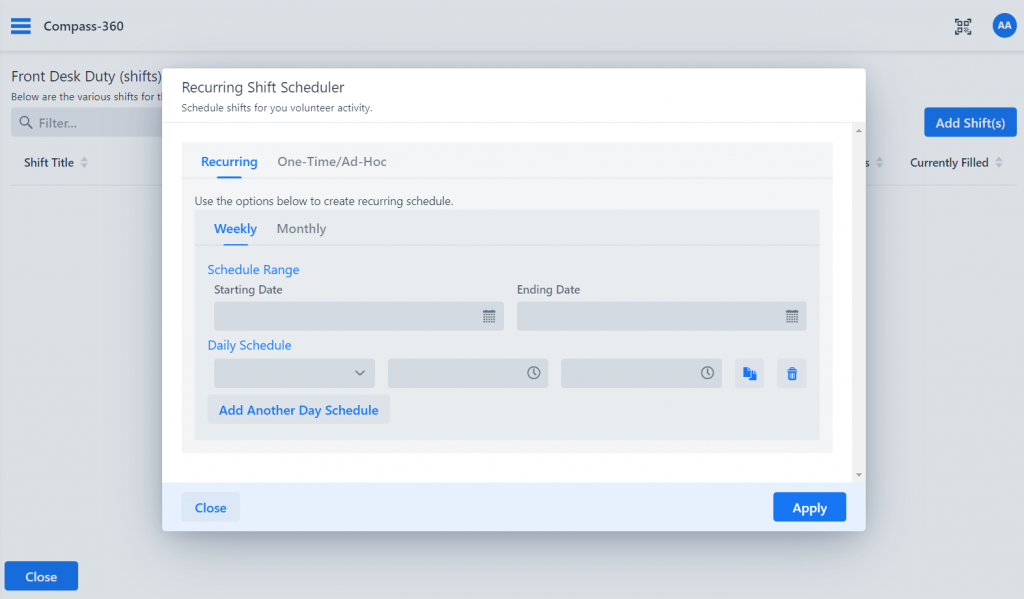Open the QR code scanner icon
Viewport: 1024px width, 599px height.
[963, 26]
